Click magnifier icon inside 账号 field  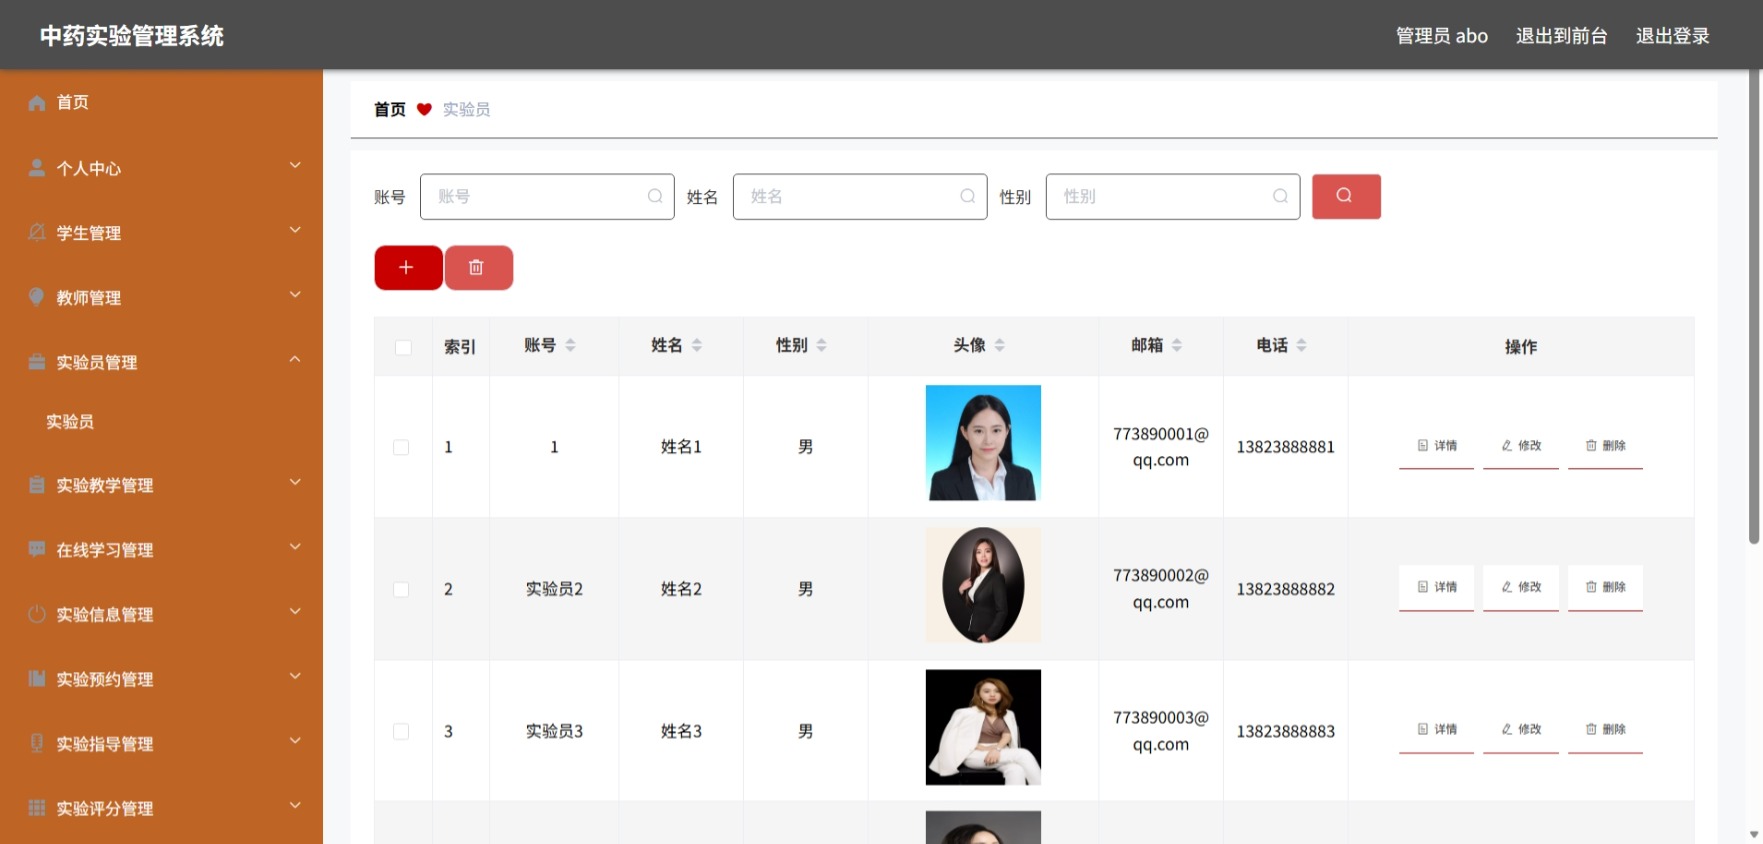tap(655, 196)
